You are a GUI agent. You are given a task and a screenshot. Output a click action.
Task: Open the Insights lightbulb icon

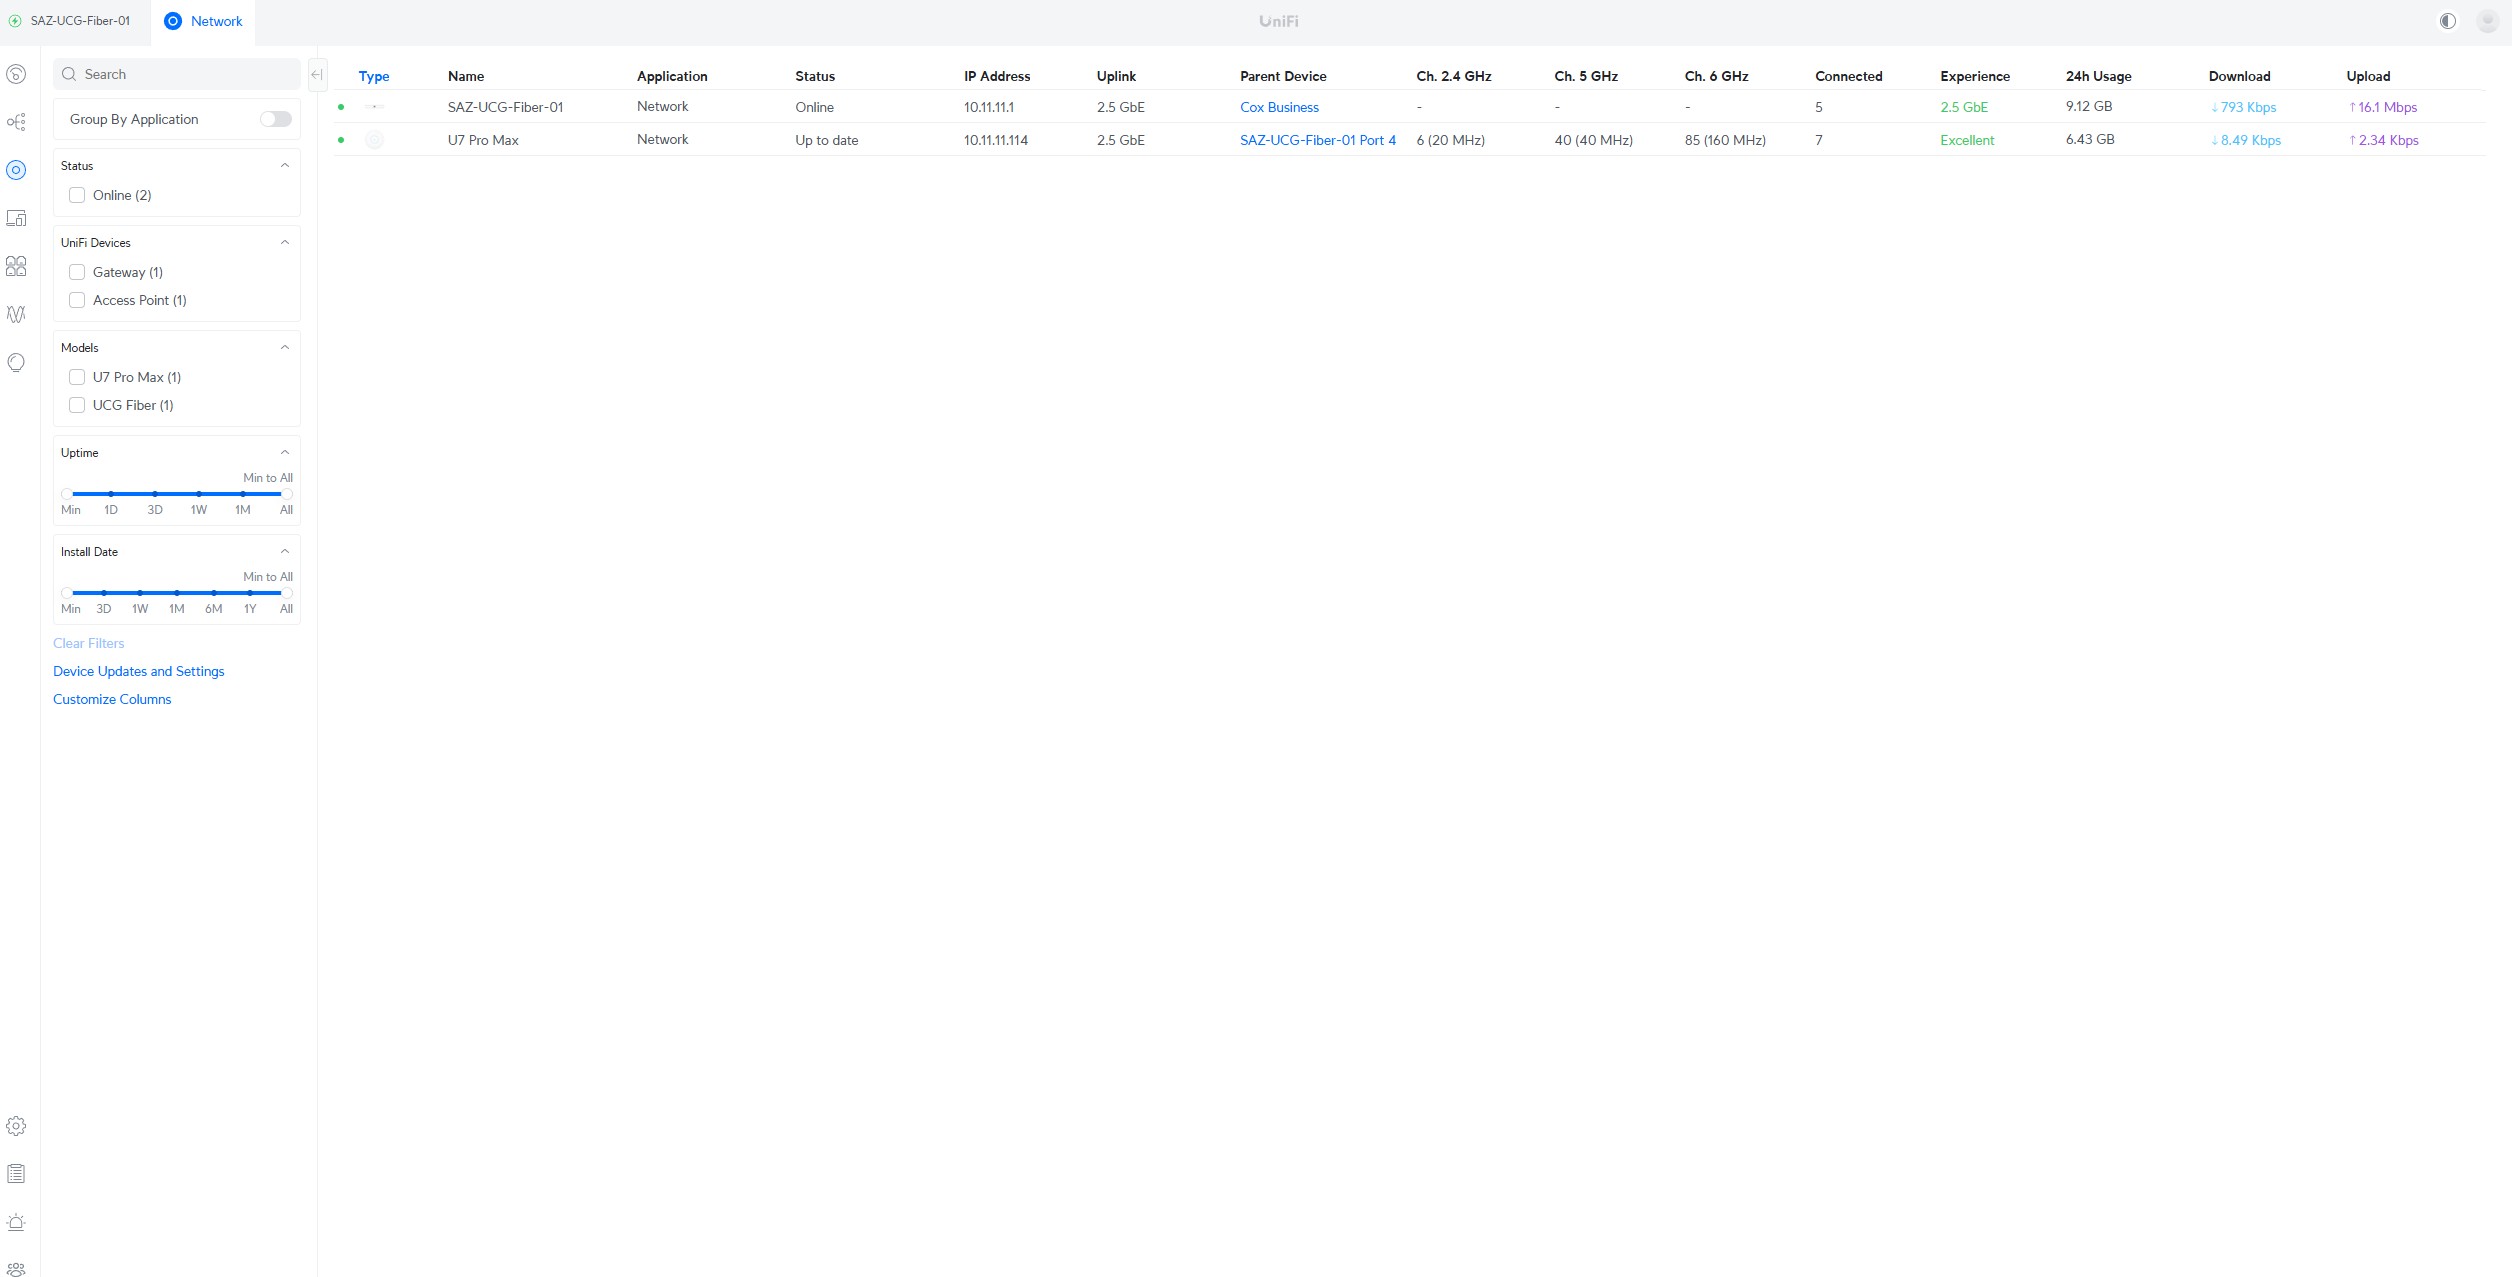point(16,362)
